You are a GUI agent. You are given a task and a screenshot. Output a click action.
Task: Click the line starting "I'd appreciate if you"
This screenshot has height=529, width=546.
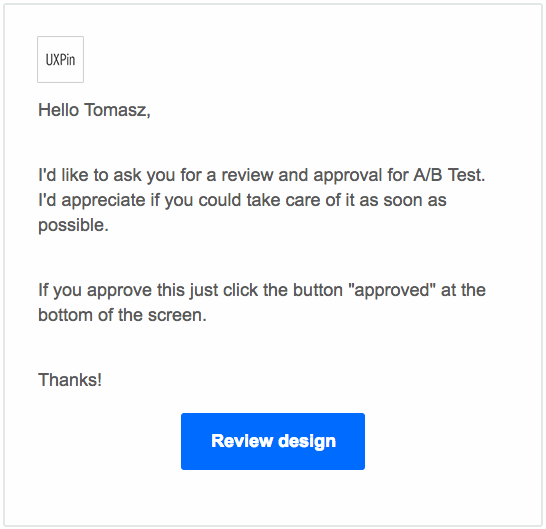pyautogui.click(x=242, y=201)
